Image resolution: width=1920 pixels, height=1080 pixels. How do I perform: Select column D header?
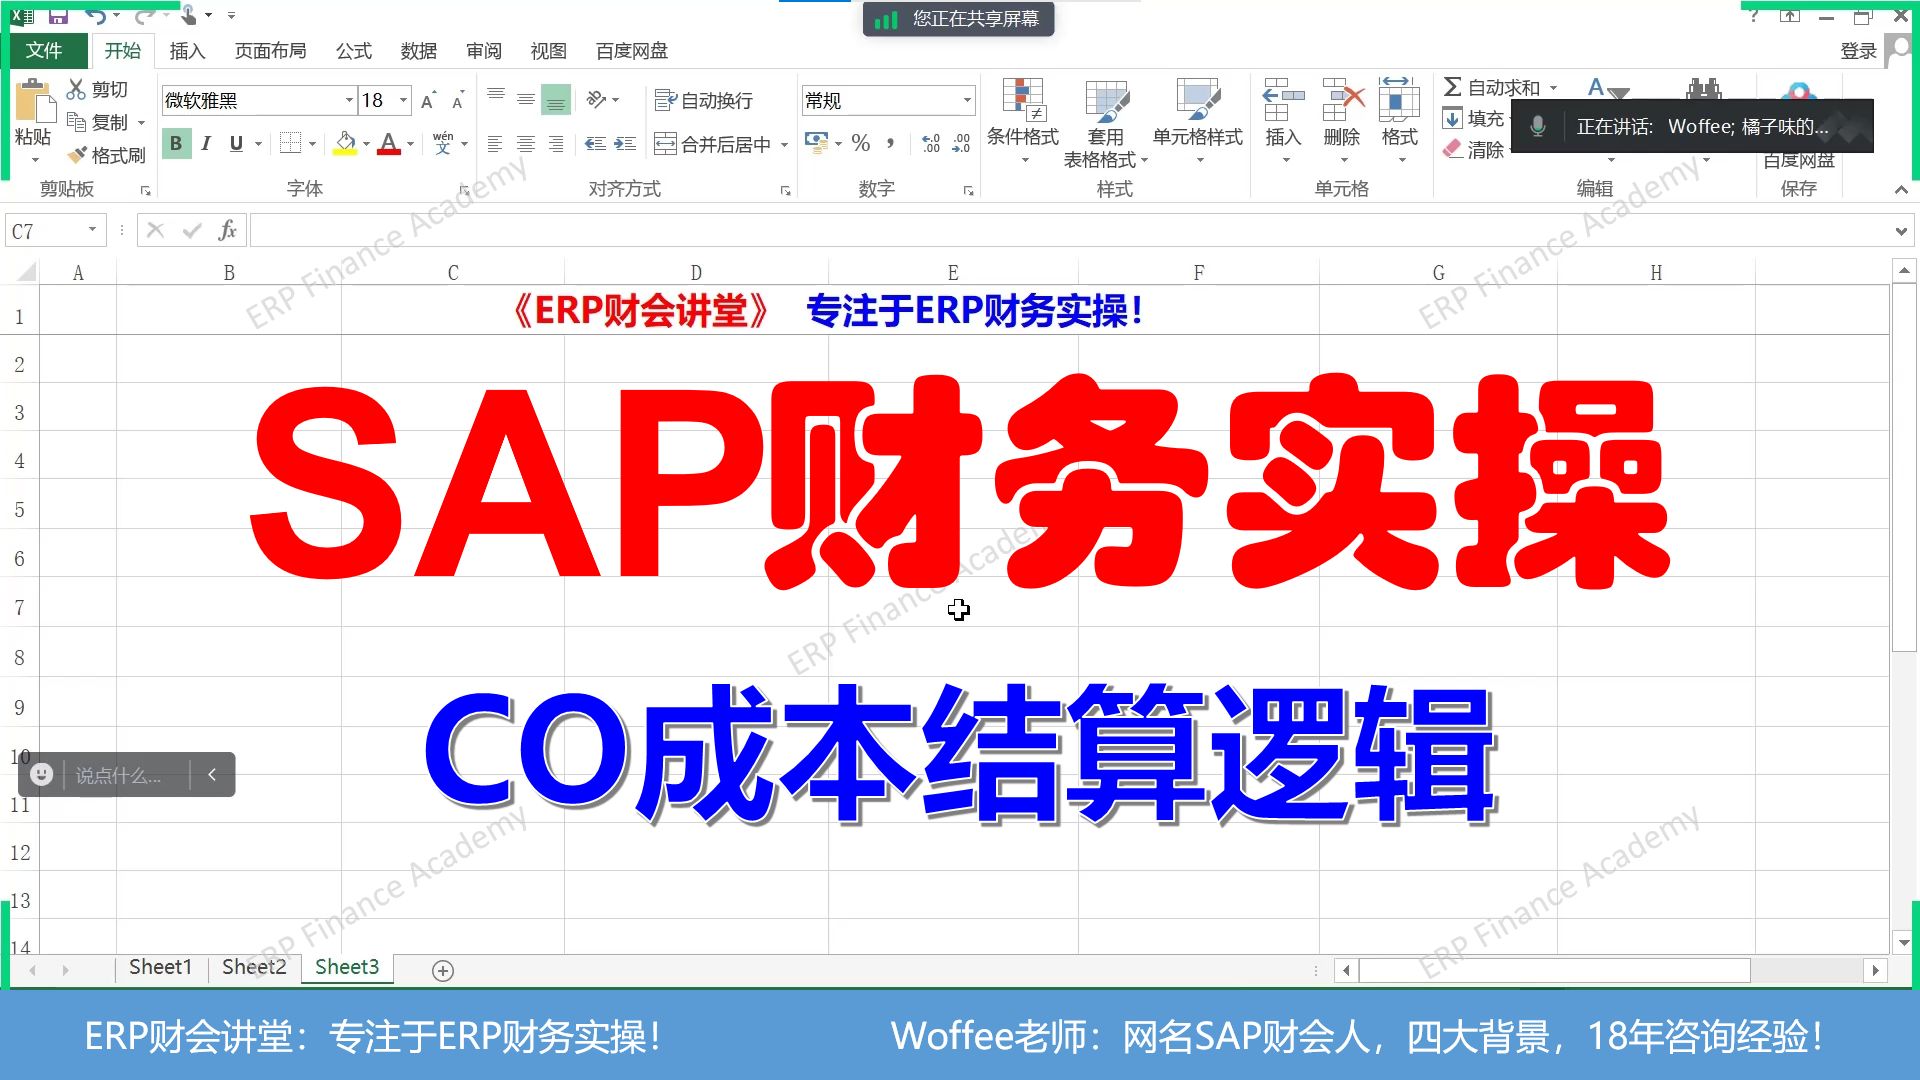click(696, 273)
